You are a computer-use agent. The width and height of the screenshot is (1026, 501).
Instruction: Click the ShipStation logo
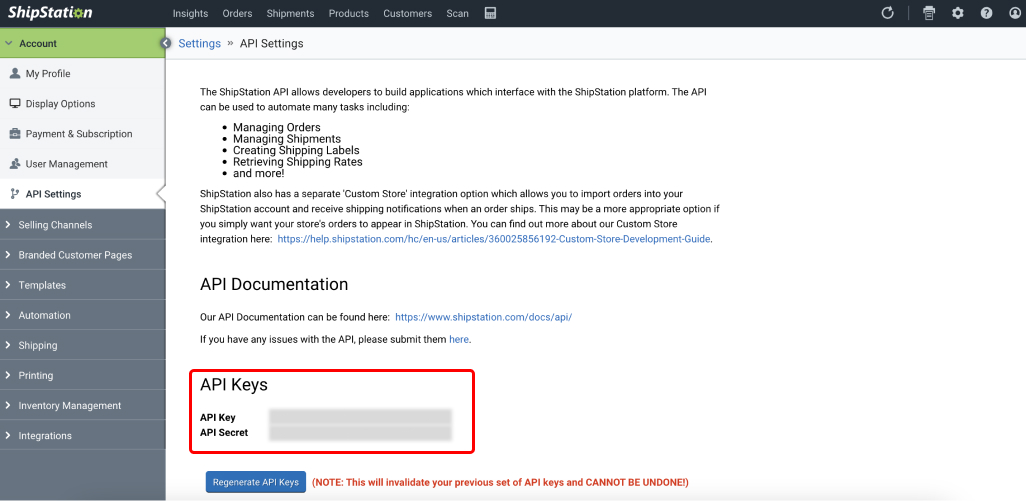[x=50, y=12]
